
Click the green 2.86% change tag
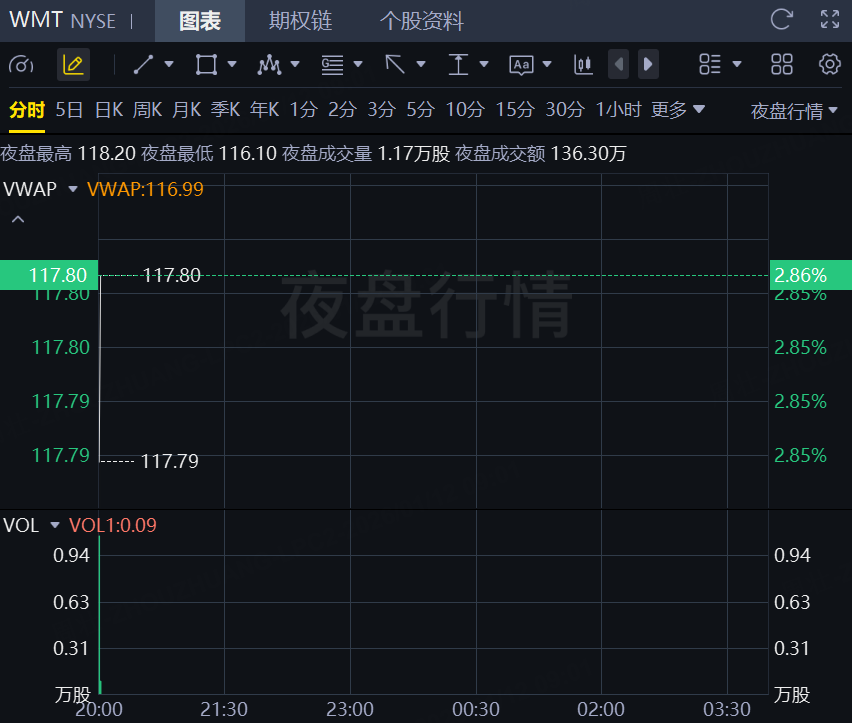[x=811, y=275]
